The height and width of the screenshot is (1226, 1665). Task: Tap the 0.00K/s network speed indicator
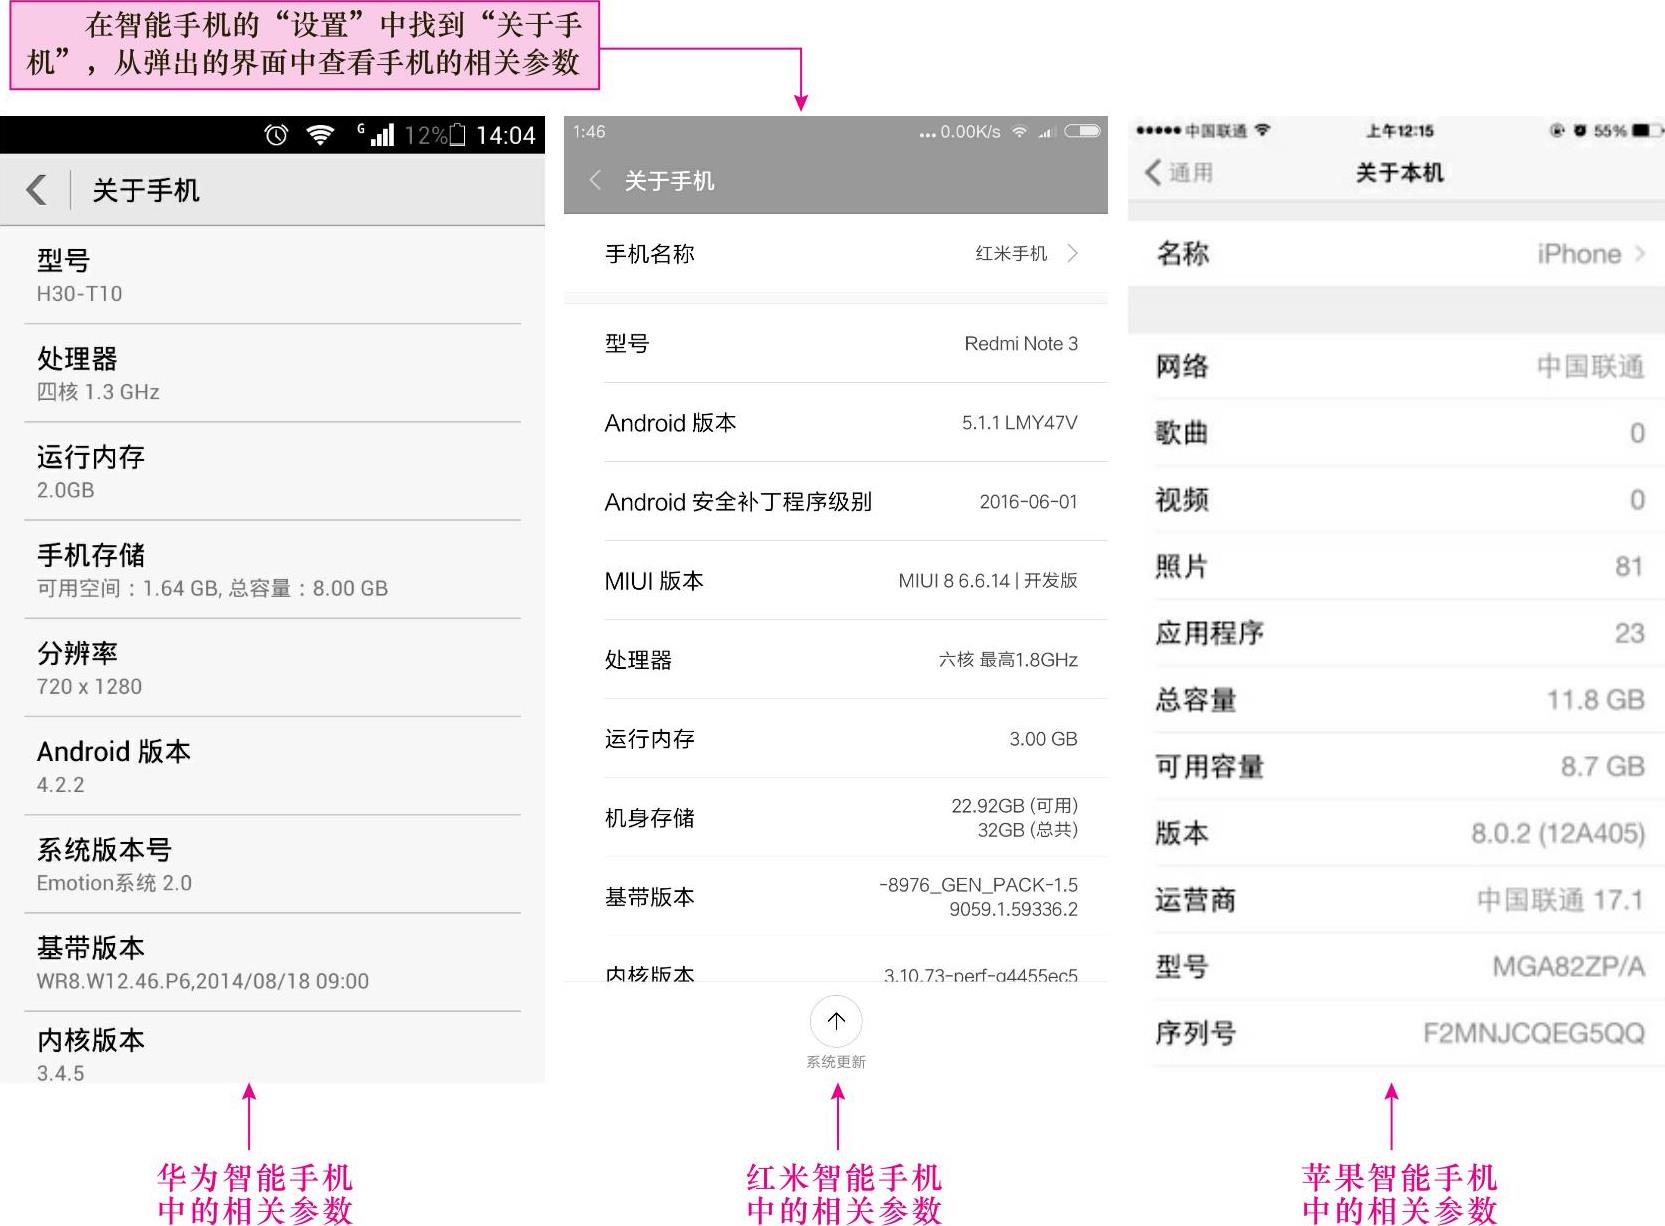[970, 132]
